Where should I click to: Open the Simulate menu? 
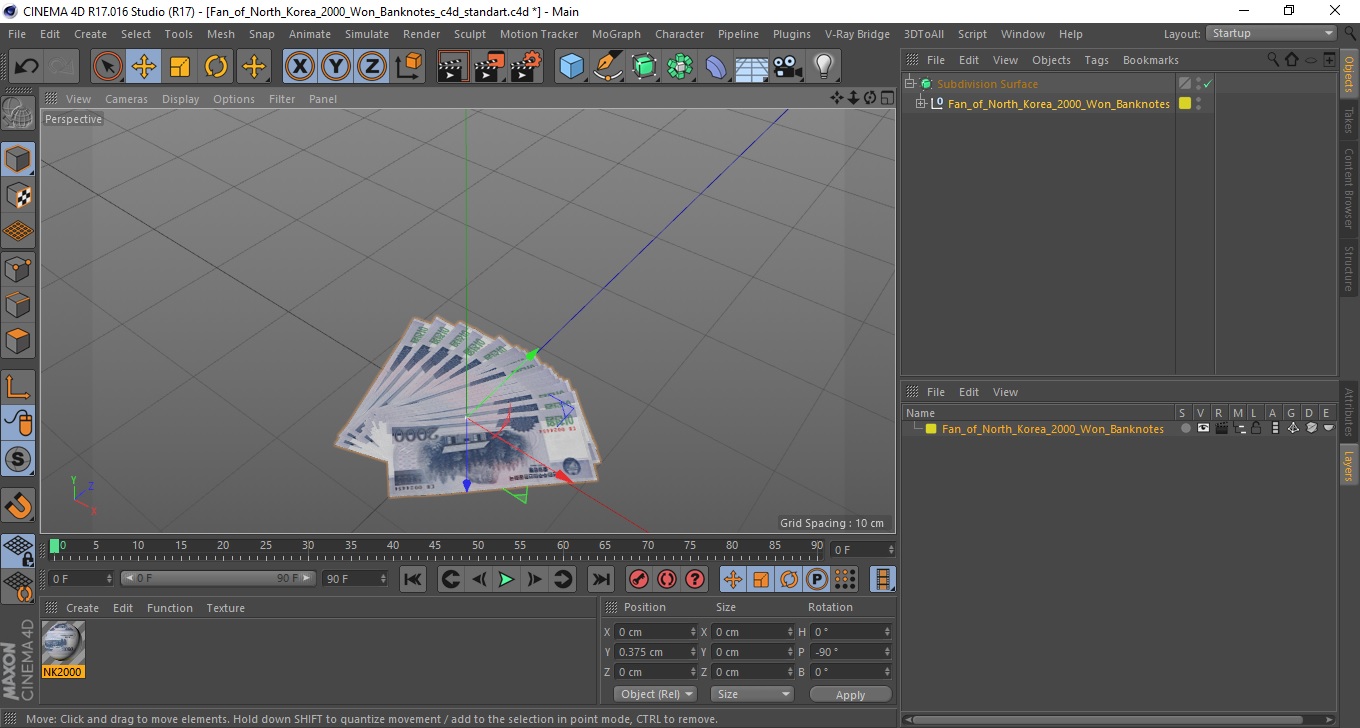367,34
